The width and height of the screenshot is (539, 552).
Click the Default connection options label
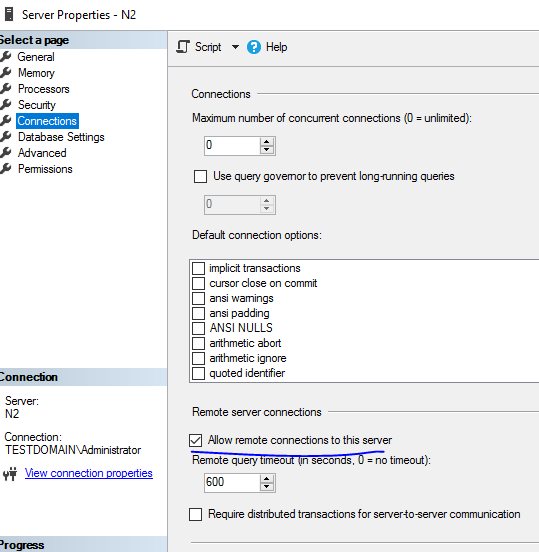257,235
